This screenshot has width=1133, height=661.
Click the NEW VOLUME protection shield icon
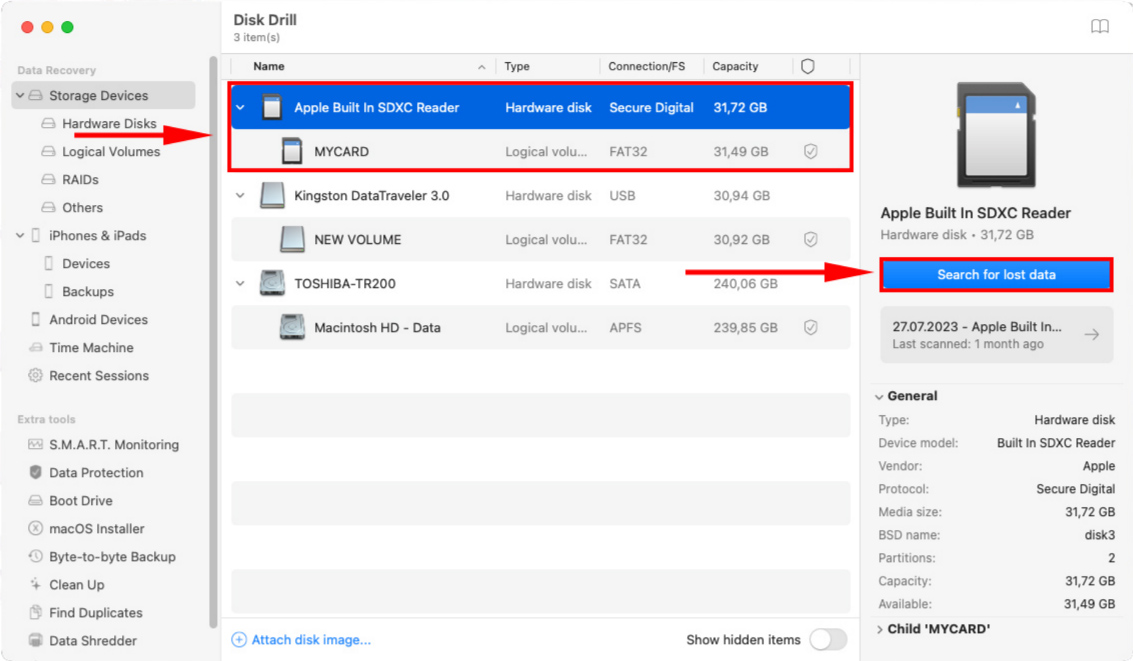tap(811, 239)
